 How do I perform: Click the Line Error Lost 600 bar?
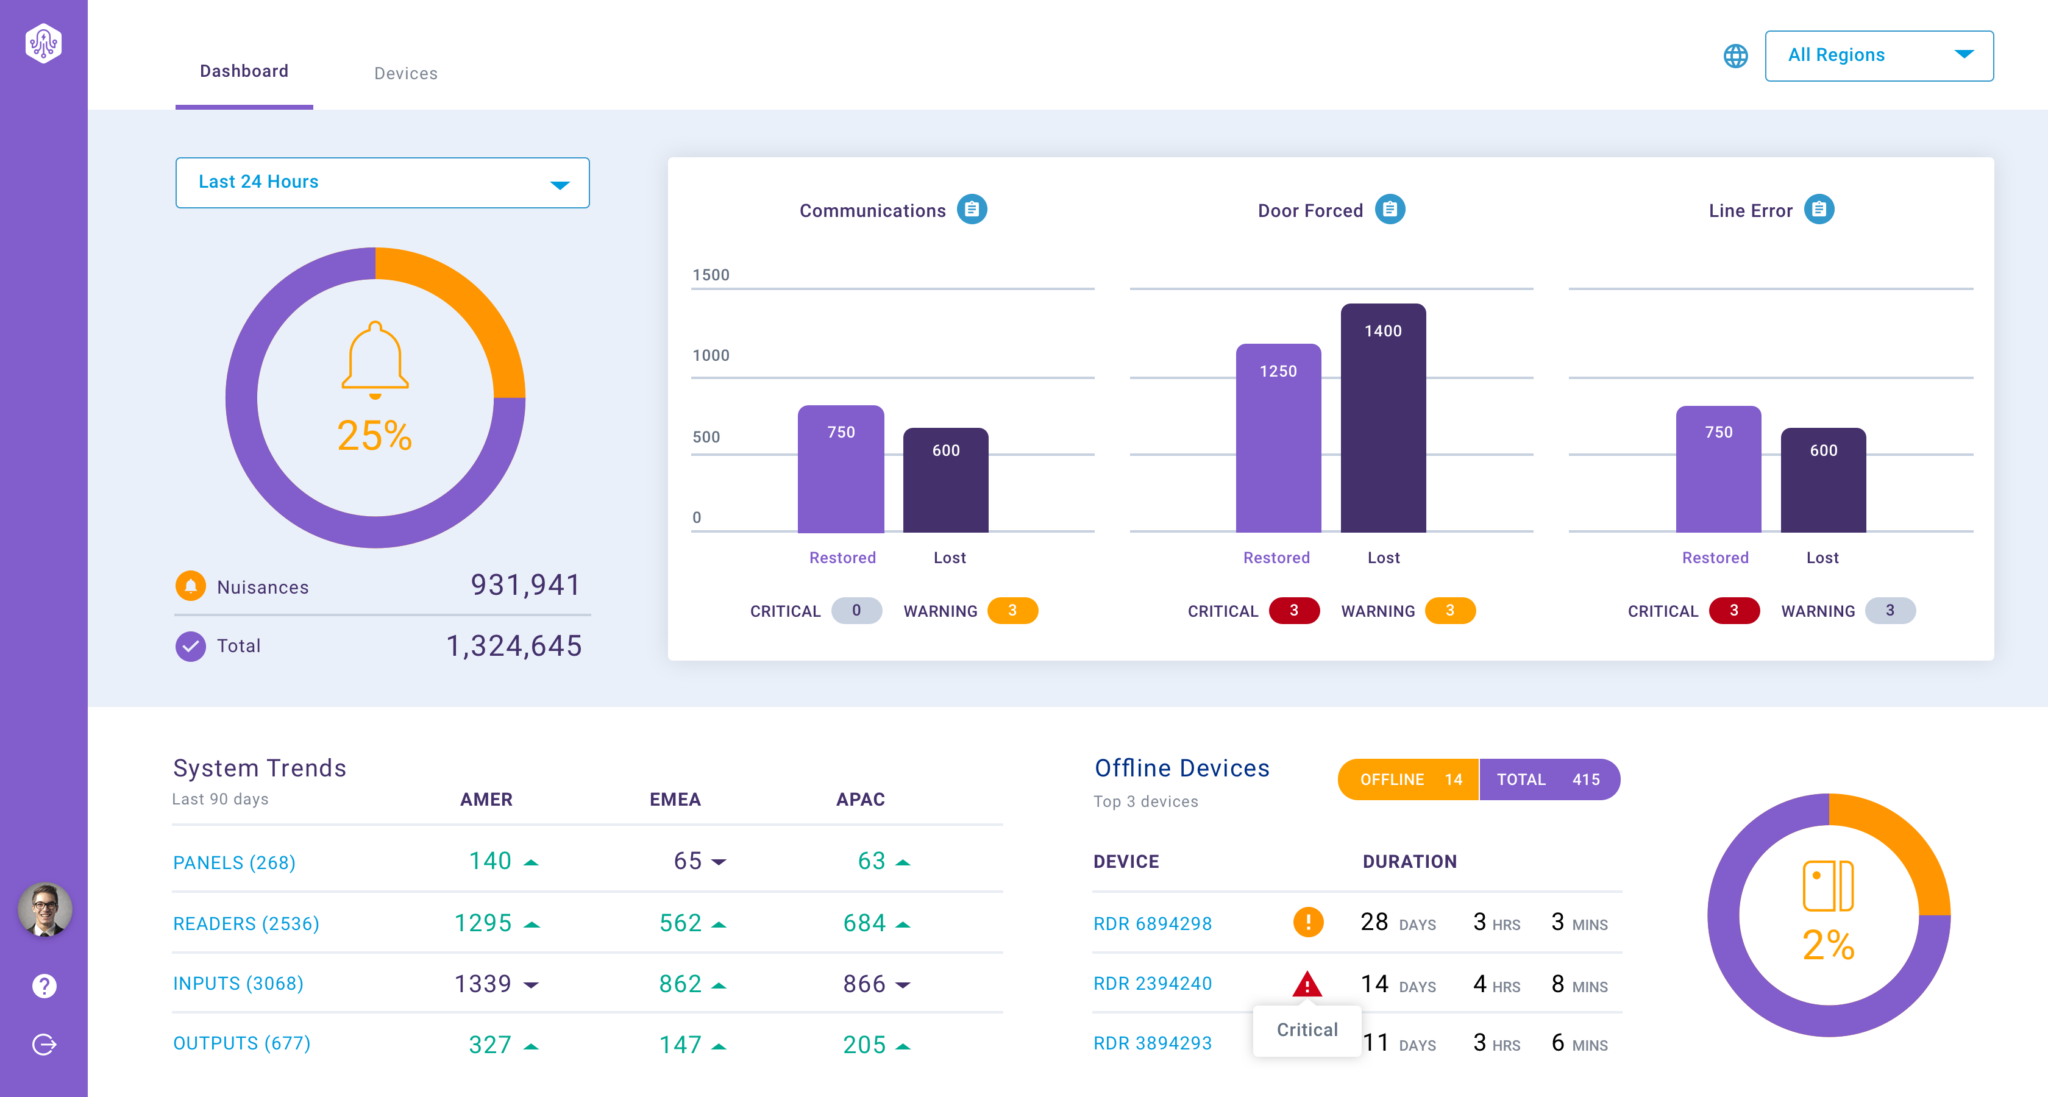pyautogui.click(x=1823, y=480)
